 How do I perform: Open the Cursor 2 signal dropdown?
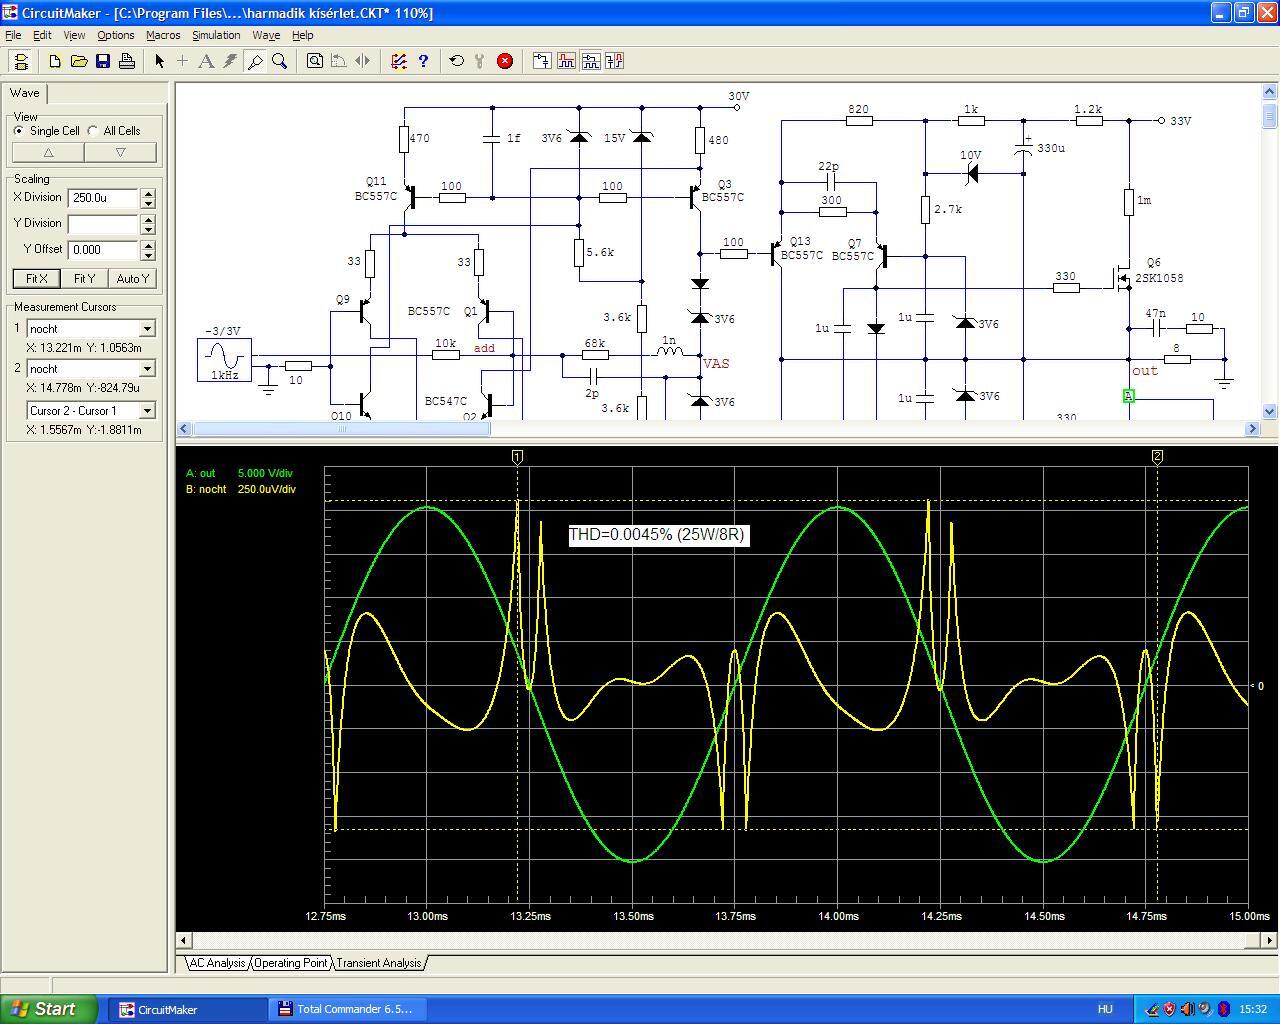[x=147, y=369]
